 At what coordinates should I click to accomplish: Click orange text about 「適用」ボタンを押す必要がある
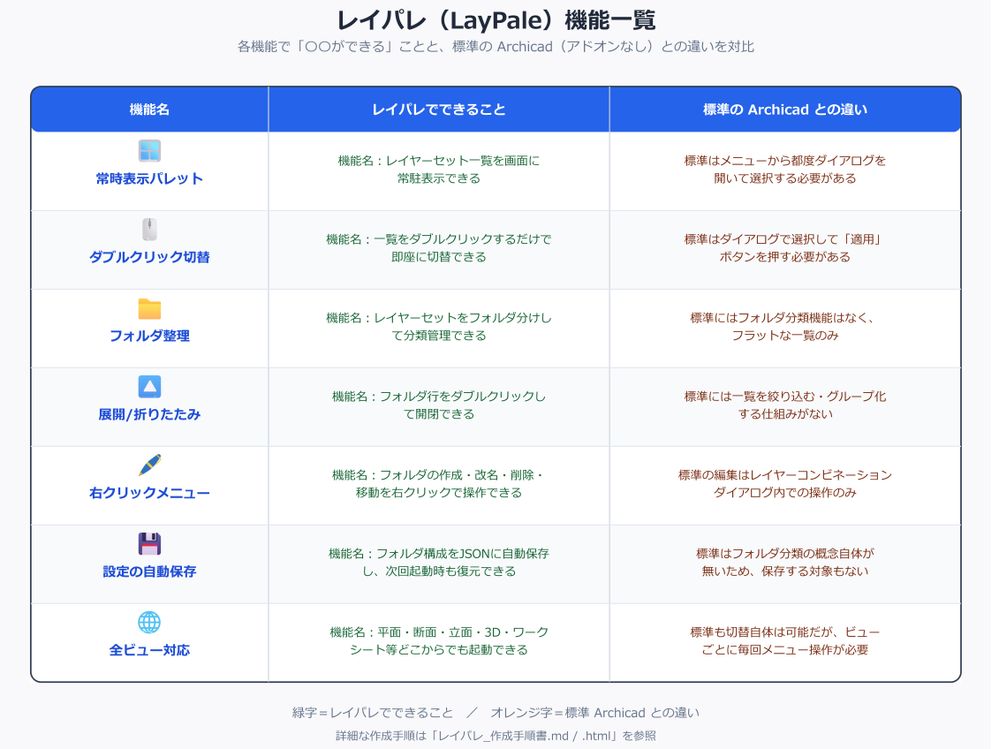tap(785, 248)
